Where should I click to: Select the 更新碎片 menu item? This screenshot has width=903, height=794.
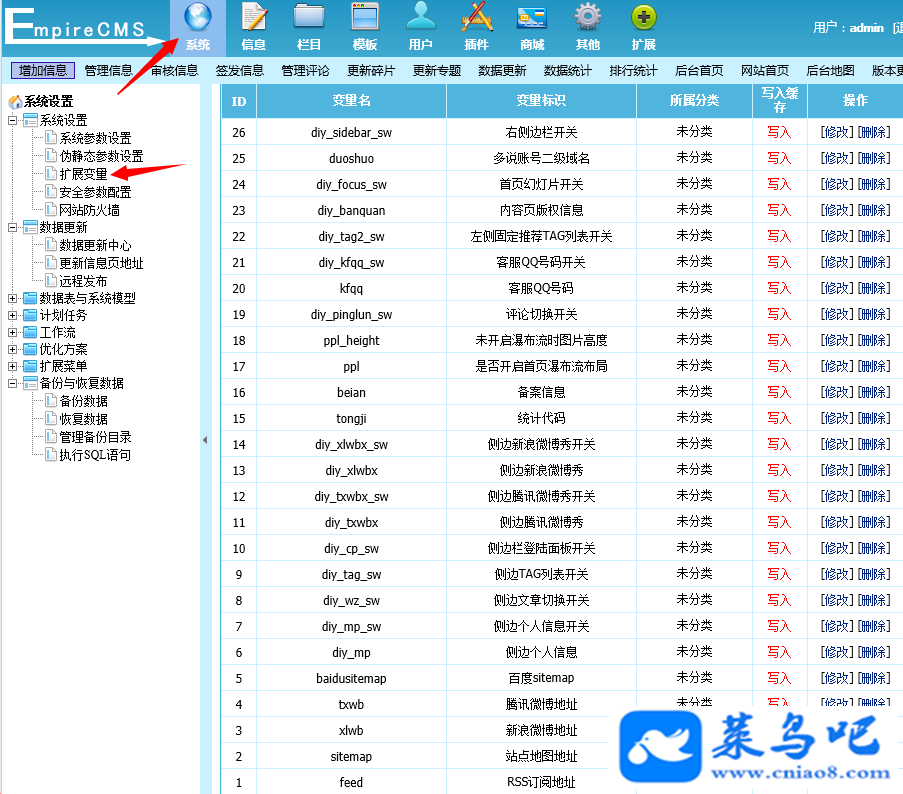click(371, 70)
